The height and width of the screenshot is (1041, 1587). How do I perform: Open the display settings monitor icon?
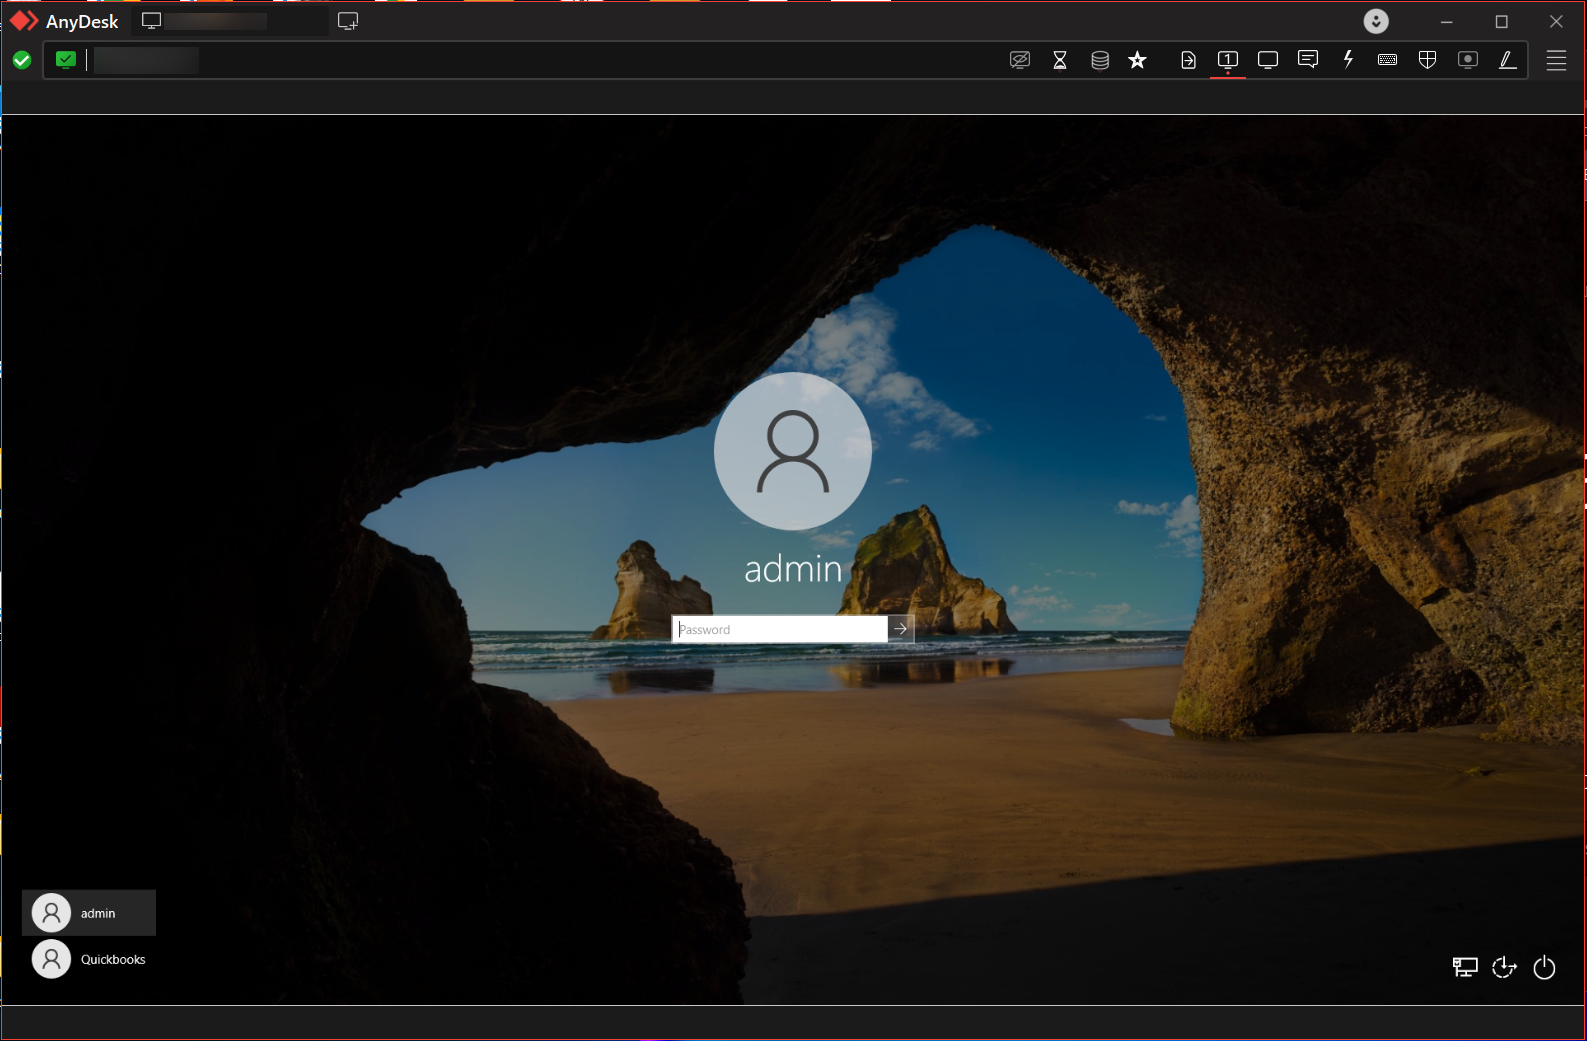pyautogui.click(x=1267, y=60)
